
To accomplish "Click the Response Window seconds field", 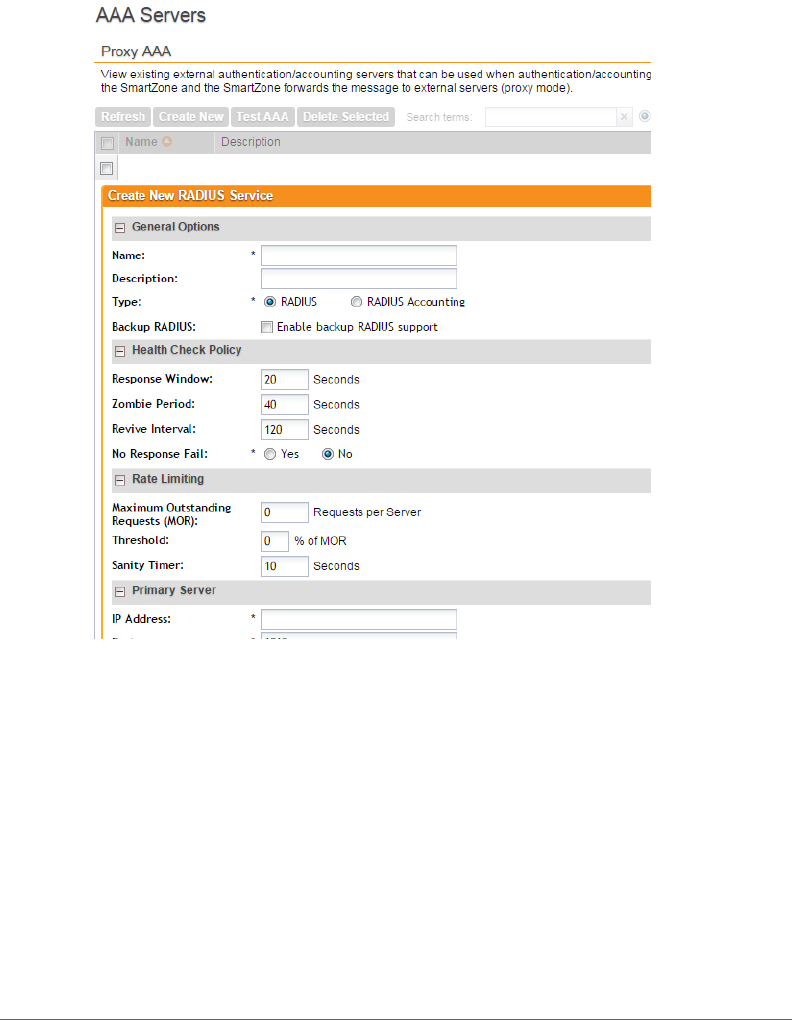I will pyautogui.click(x=285, y=379).
